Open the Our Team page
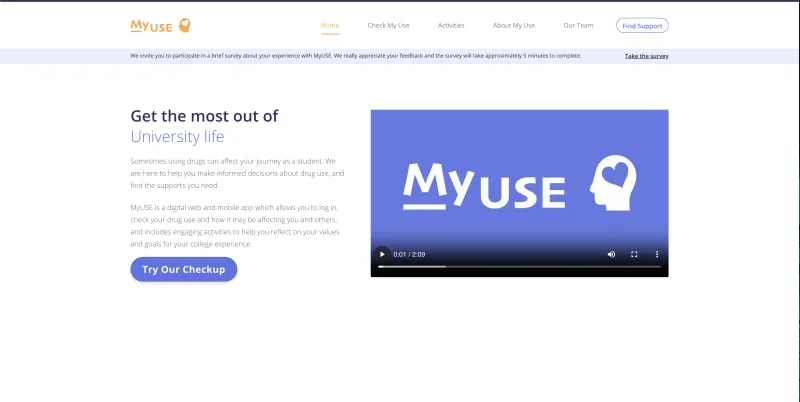Screen dimensions: 800x402 coord(578,26)
